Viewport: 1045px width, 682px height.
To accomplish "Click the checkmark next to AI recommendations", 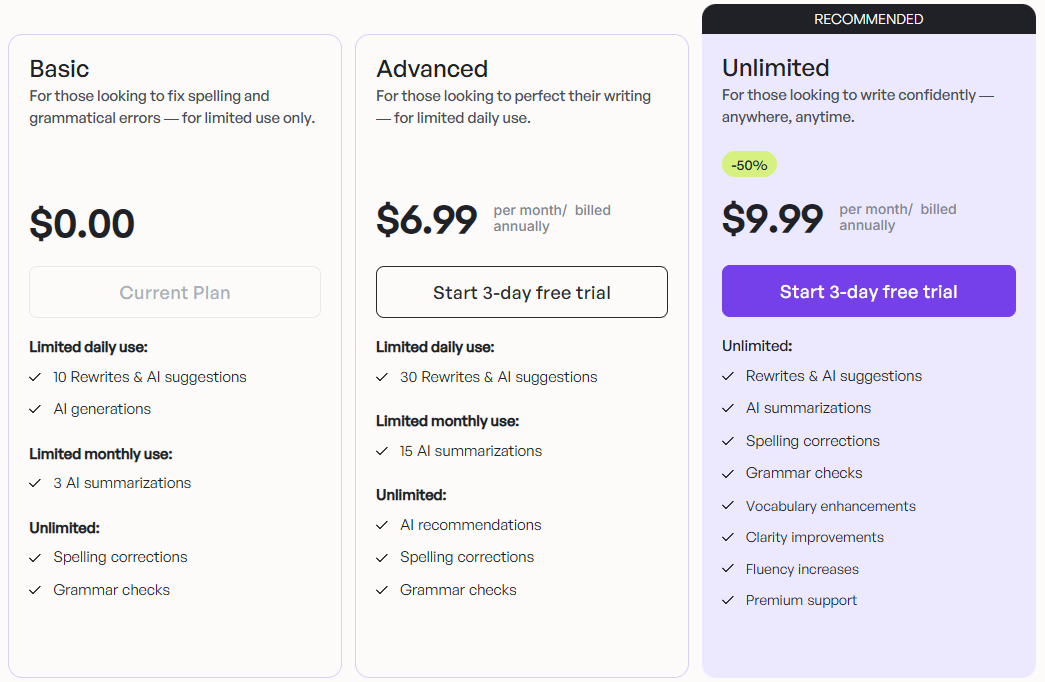I will (x=382, y=524).
